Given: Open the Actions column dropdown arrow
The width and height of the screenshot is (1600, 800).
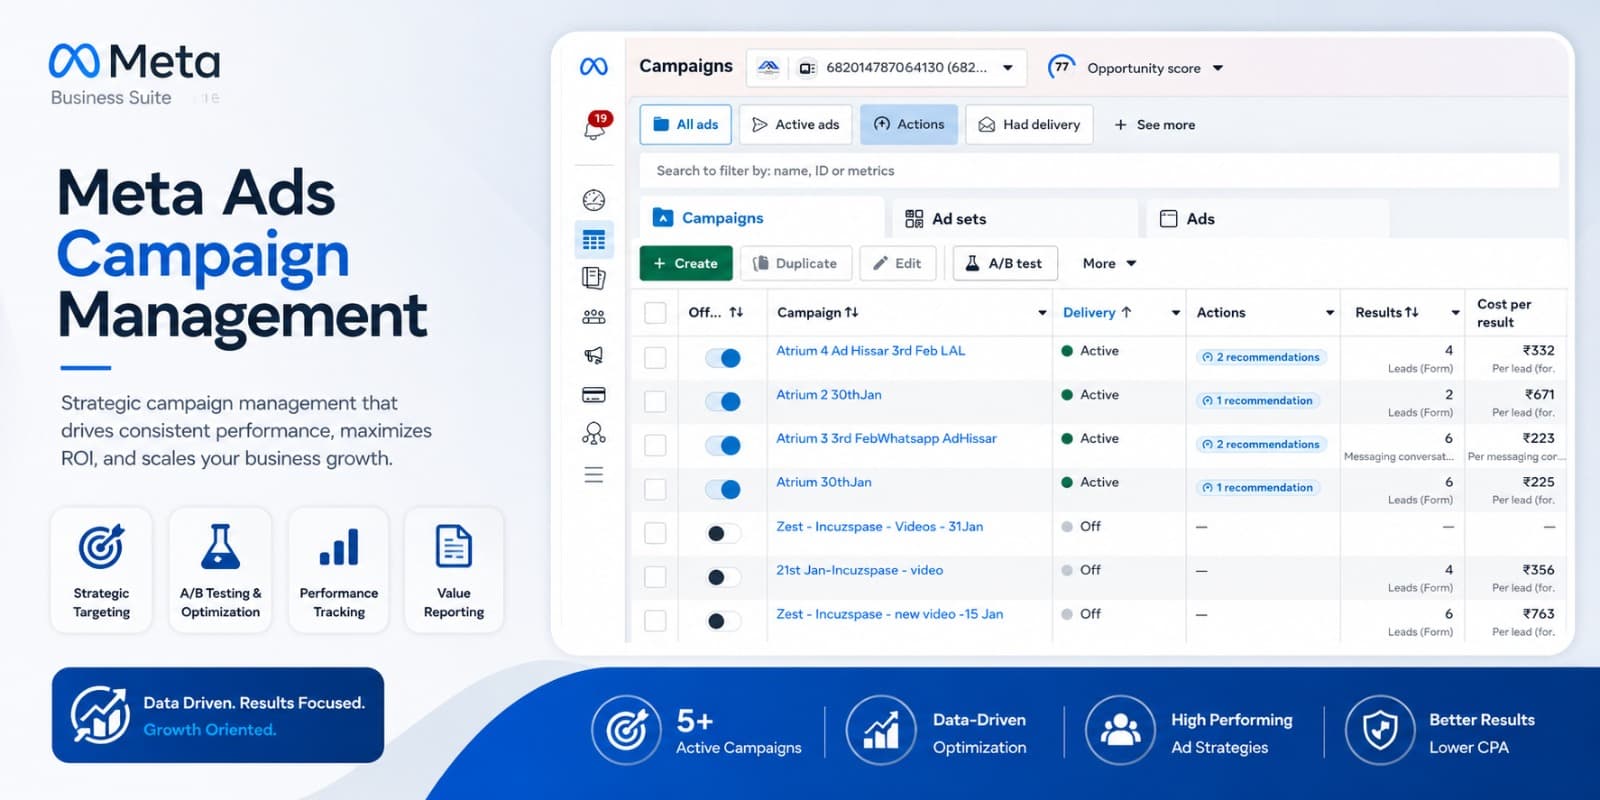Looking at the screenshot, I should pos(1330,313).
